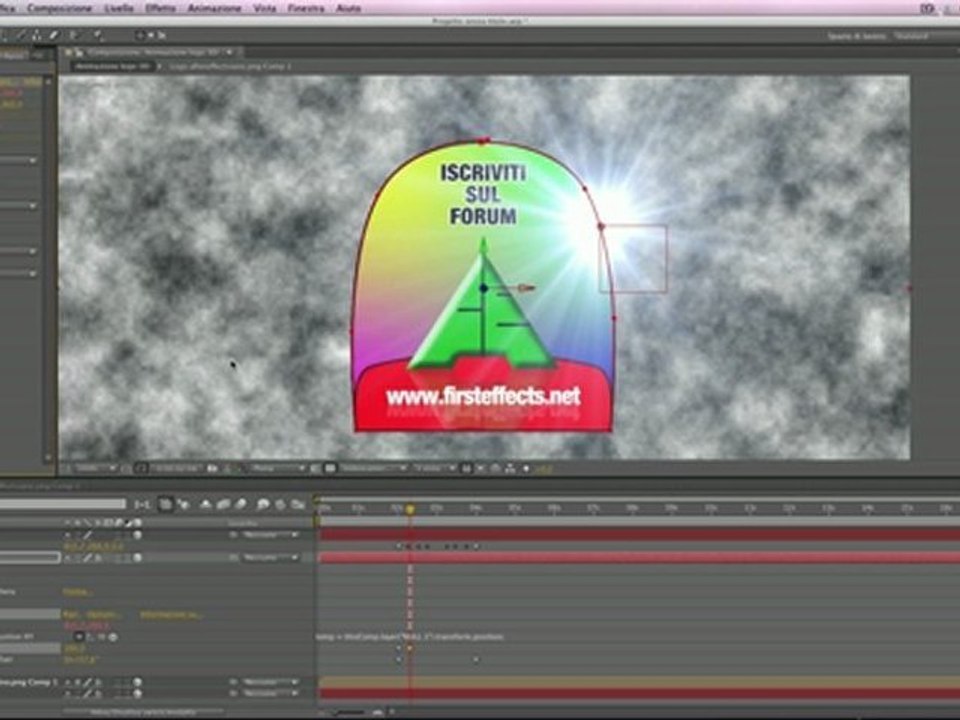The image size is (960, 720).
Task: Enable motion blur for the composition
Action: click(241, 504)
